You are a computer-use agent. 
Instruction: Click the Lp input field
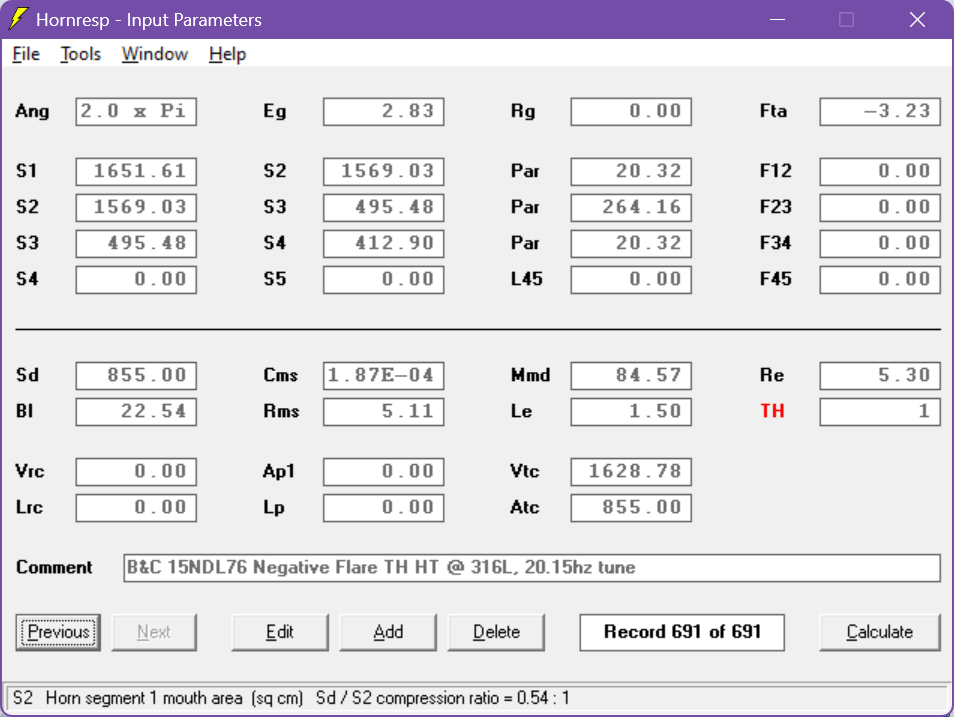384,508
